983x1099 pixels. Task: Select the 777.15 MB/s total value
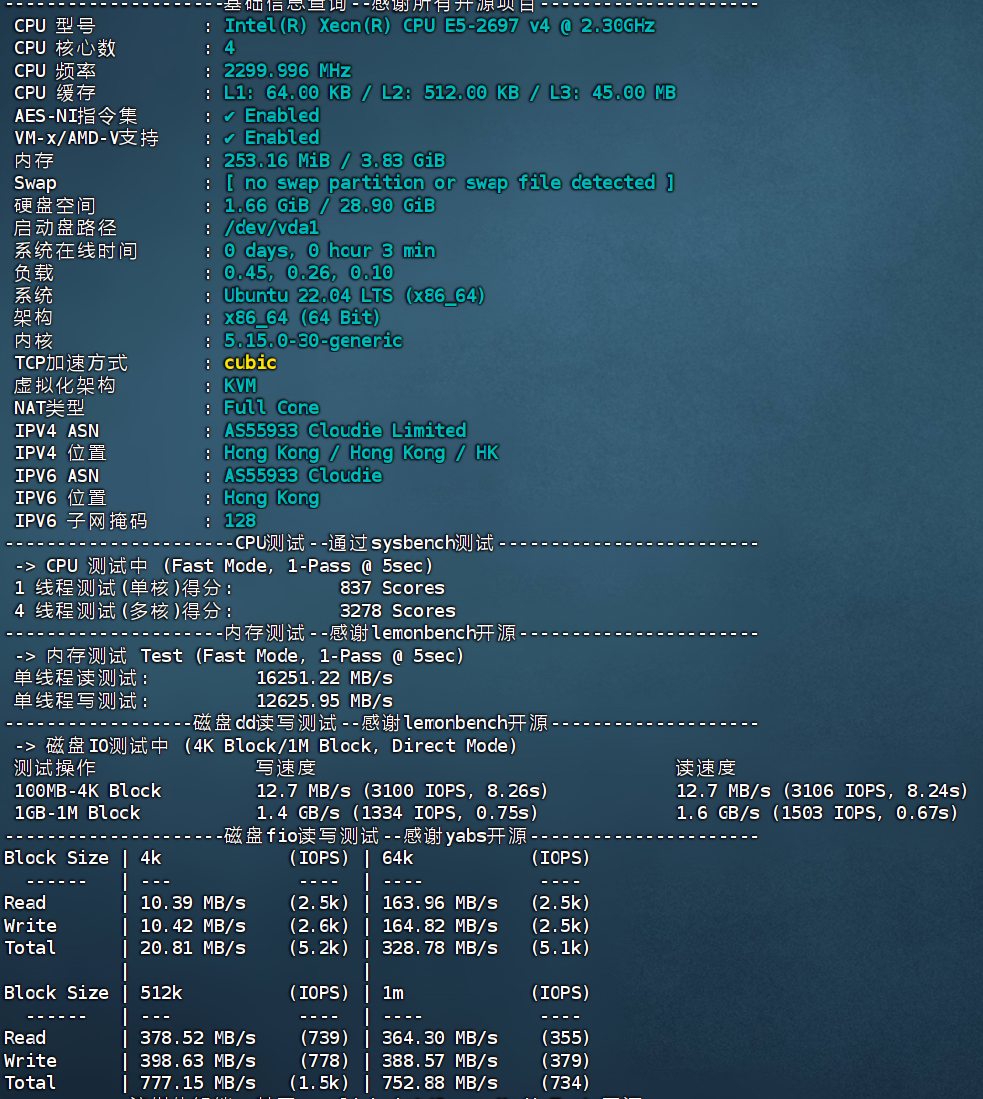(197, 1083)
